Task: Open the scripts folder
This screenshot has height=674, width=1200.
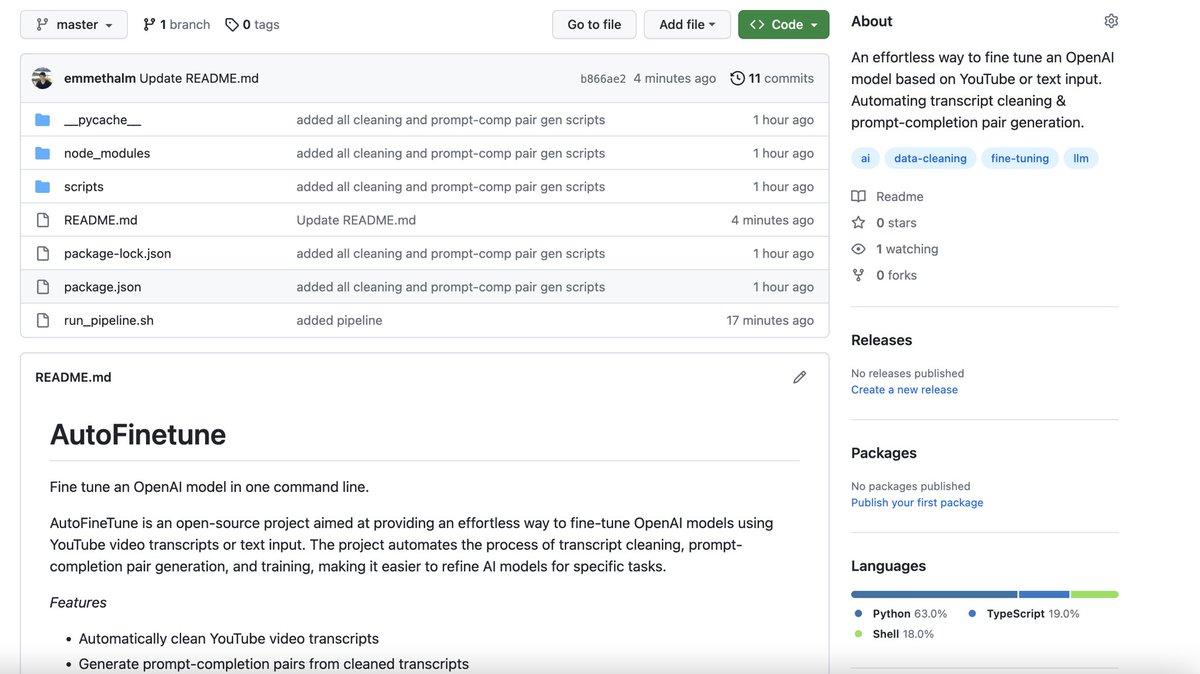Action: point(84,187)
